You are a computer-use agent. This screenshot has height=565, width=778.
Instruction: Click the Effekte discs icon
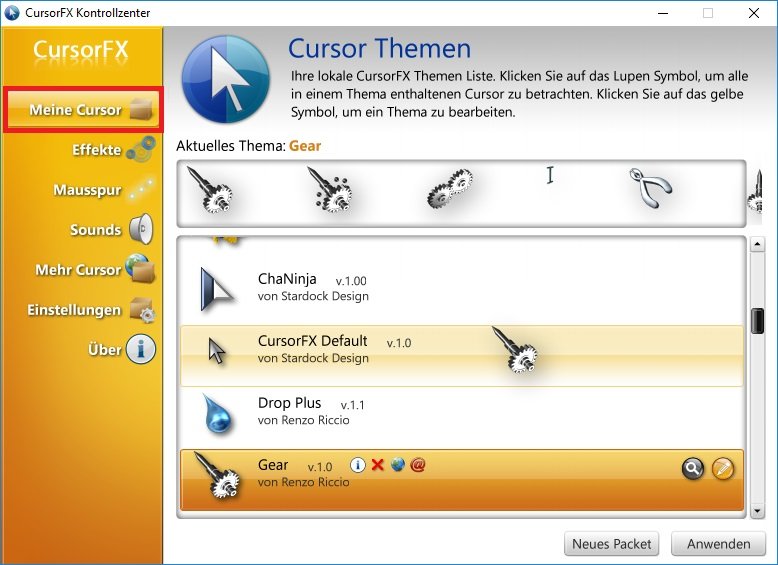[141, 148]
